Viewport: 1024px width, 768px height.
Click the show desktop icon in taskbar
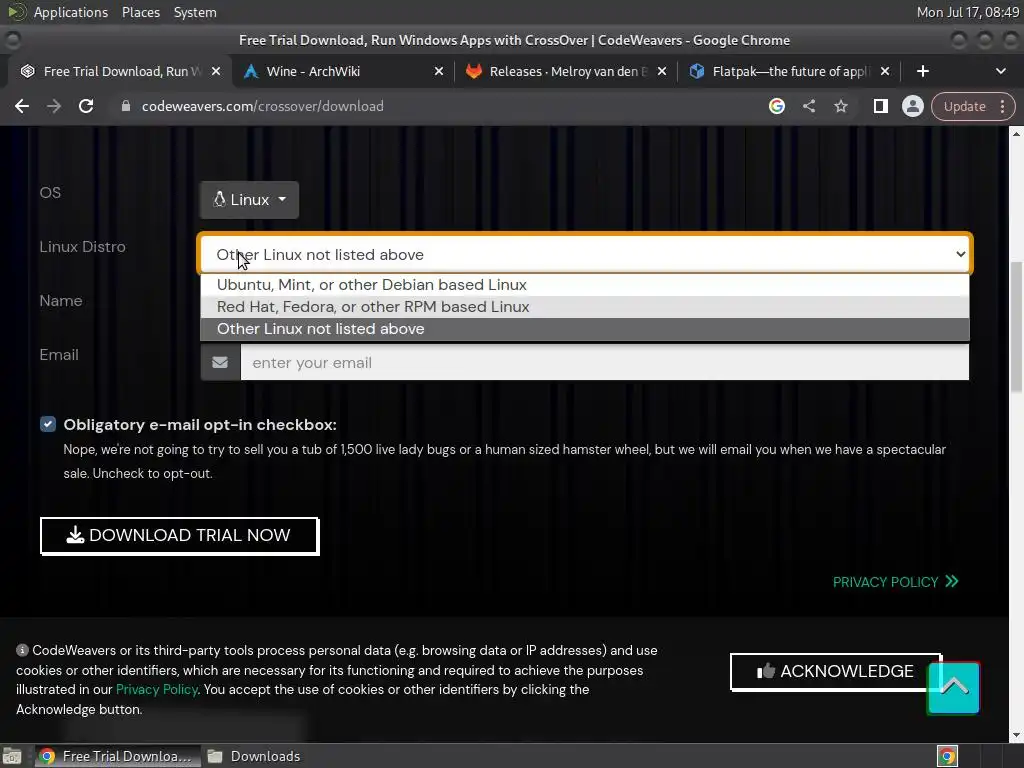(12, 756)
